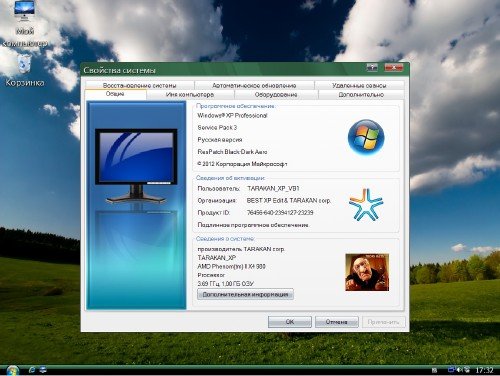
Task: Click the Русская версия line
Action: [220, 140]
